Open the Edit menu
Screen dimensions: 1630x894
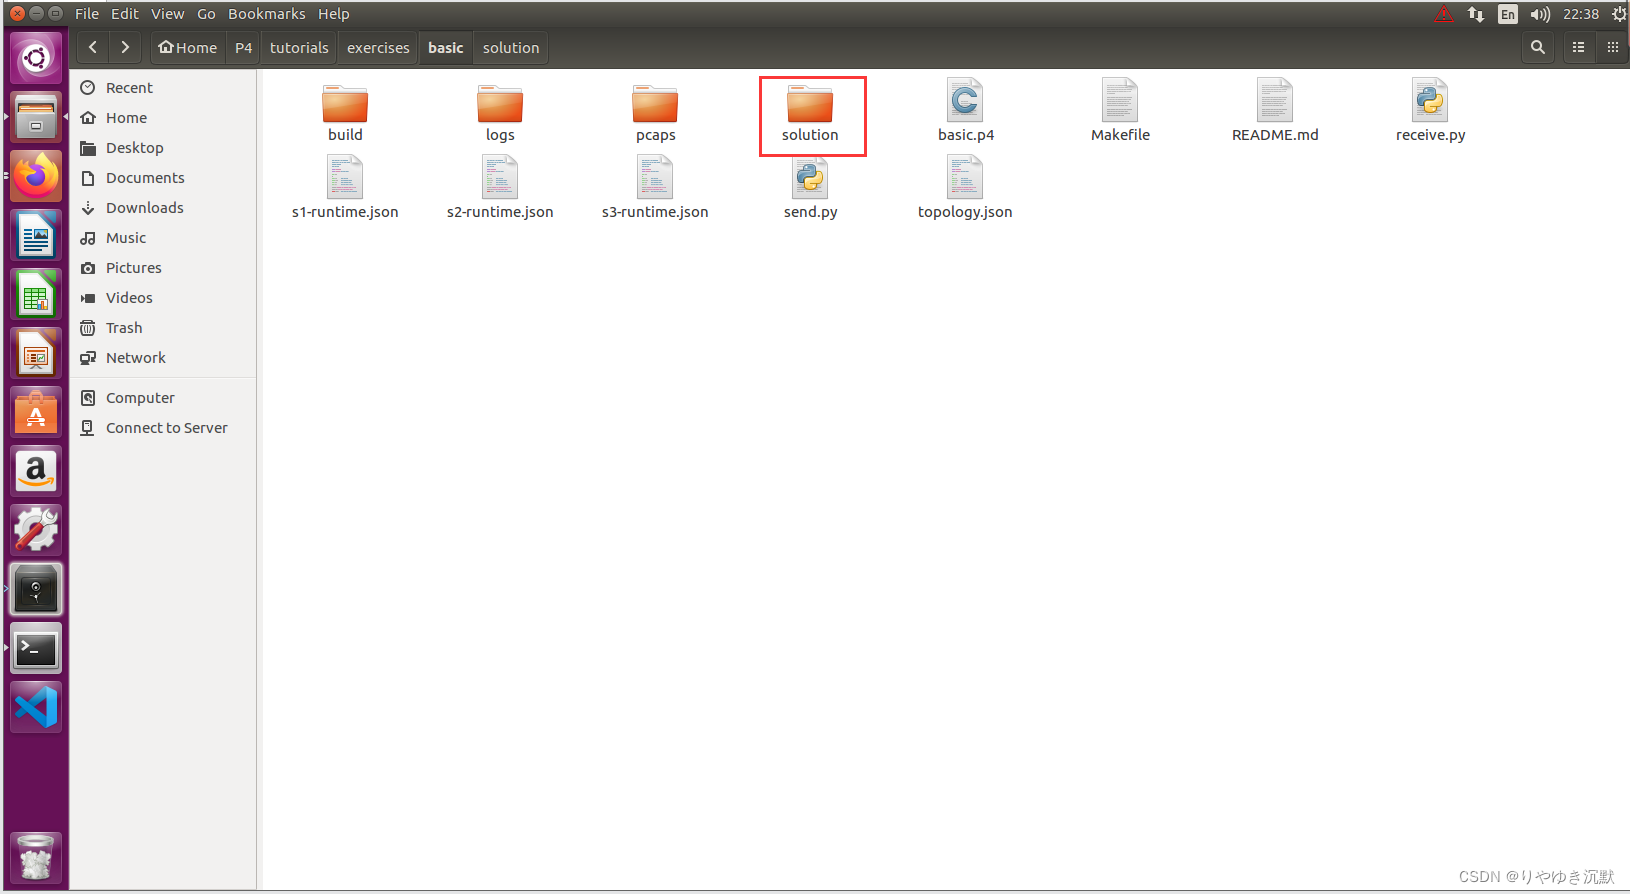(125, 14)
